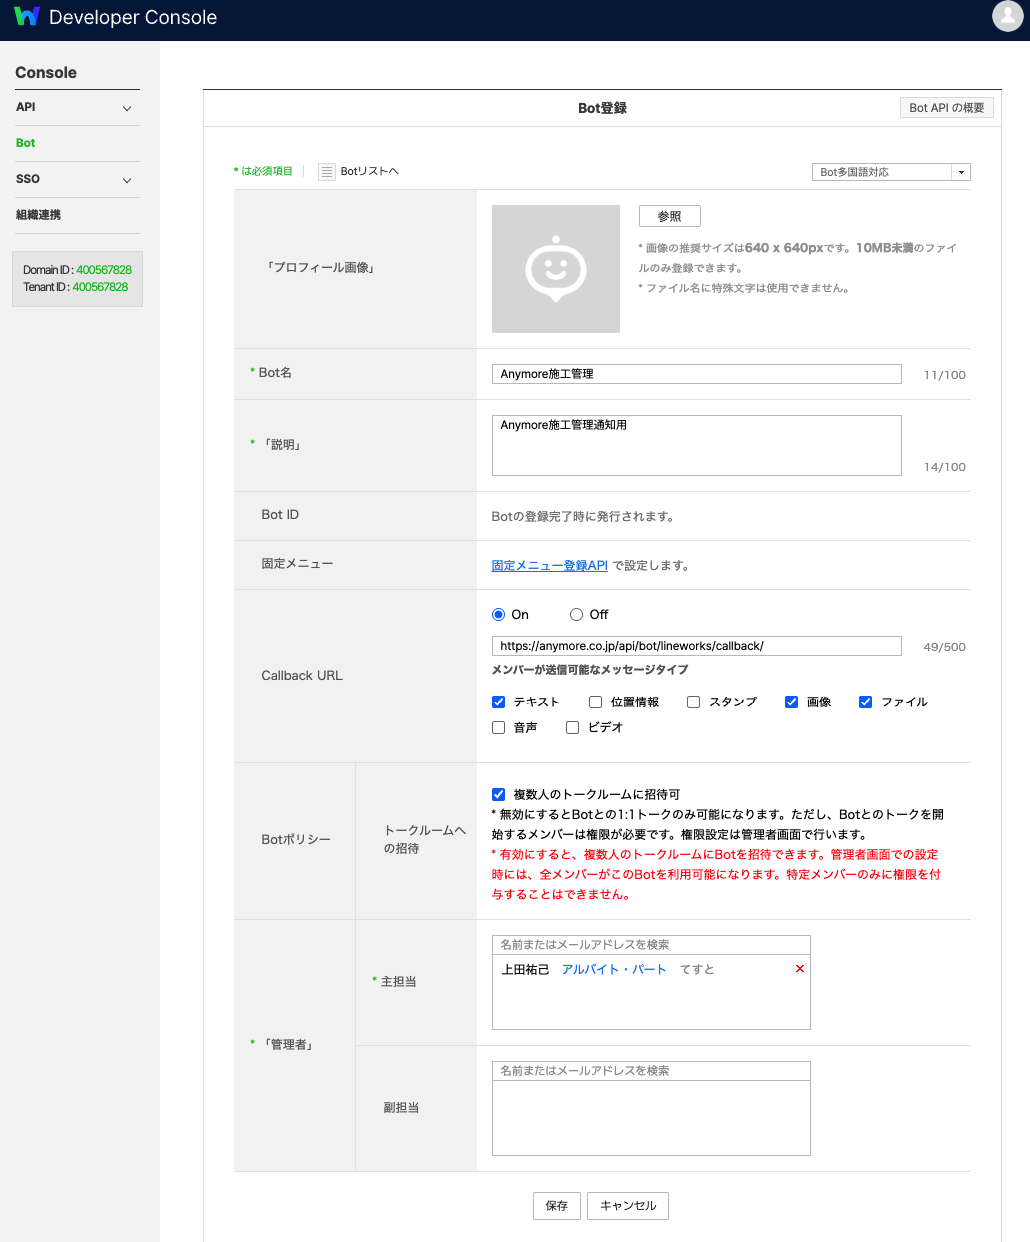Click the 副担当 search input field
1030x1242 pixels.
tap(650, 1070)
